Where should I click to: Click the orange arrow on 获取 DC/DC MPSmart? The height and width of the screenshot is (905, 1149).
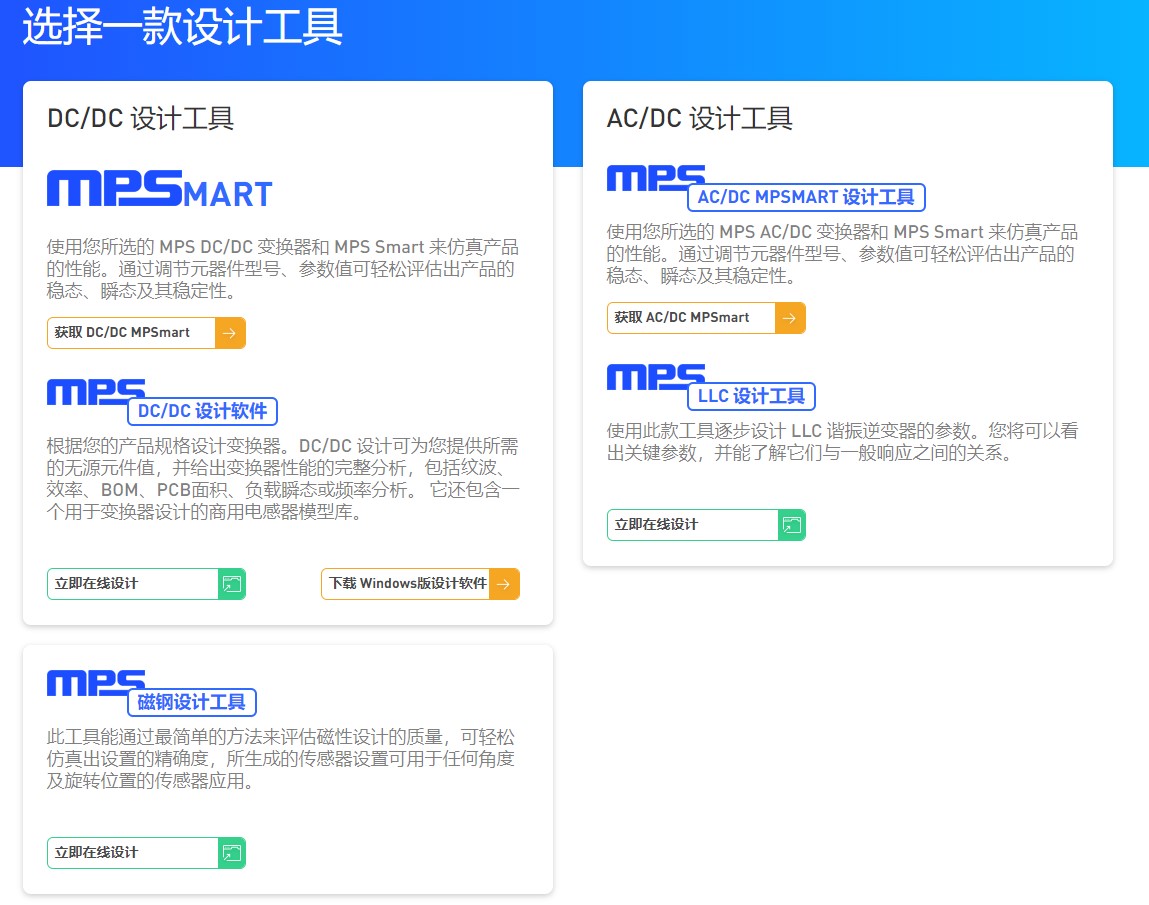[x=233, y=332]
